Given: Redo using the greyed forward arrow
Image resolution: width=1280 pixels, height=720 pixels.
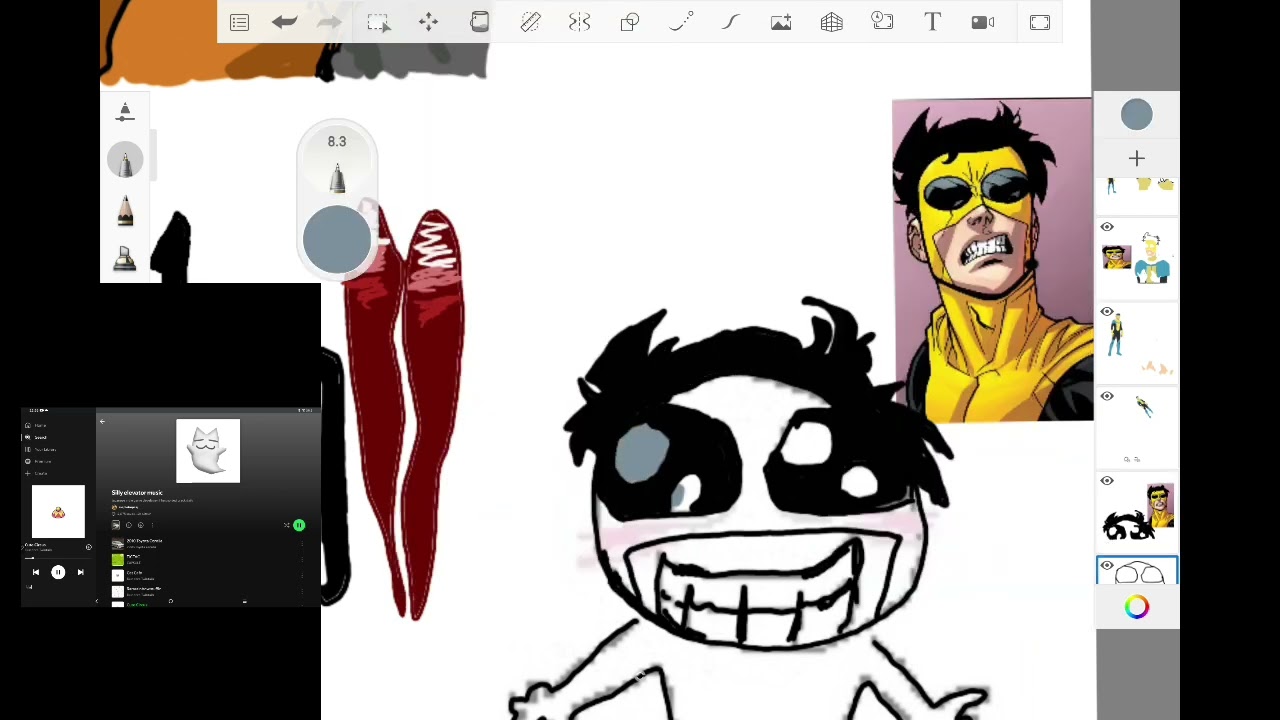Looking at the screenshot, I should (329, 22).
